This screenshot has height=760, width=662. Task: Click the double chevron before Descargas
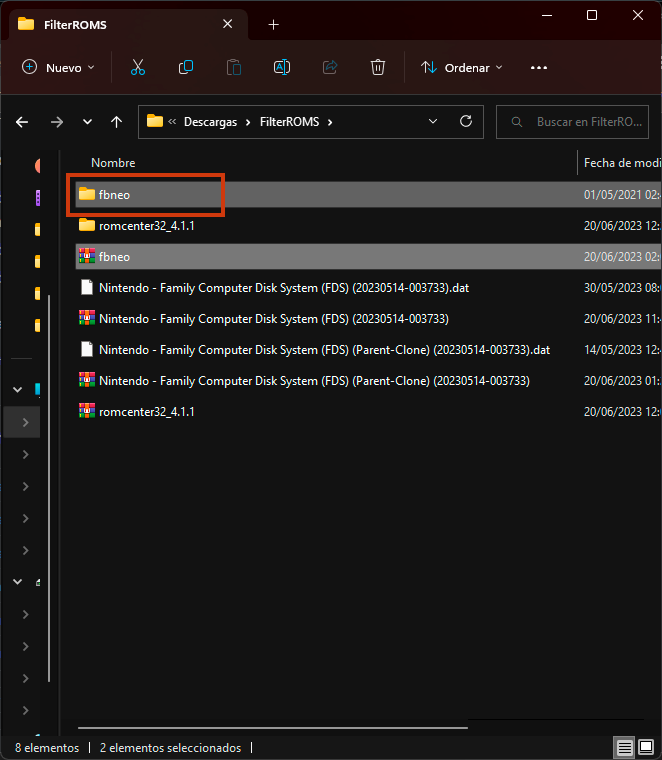coord(172,122)
